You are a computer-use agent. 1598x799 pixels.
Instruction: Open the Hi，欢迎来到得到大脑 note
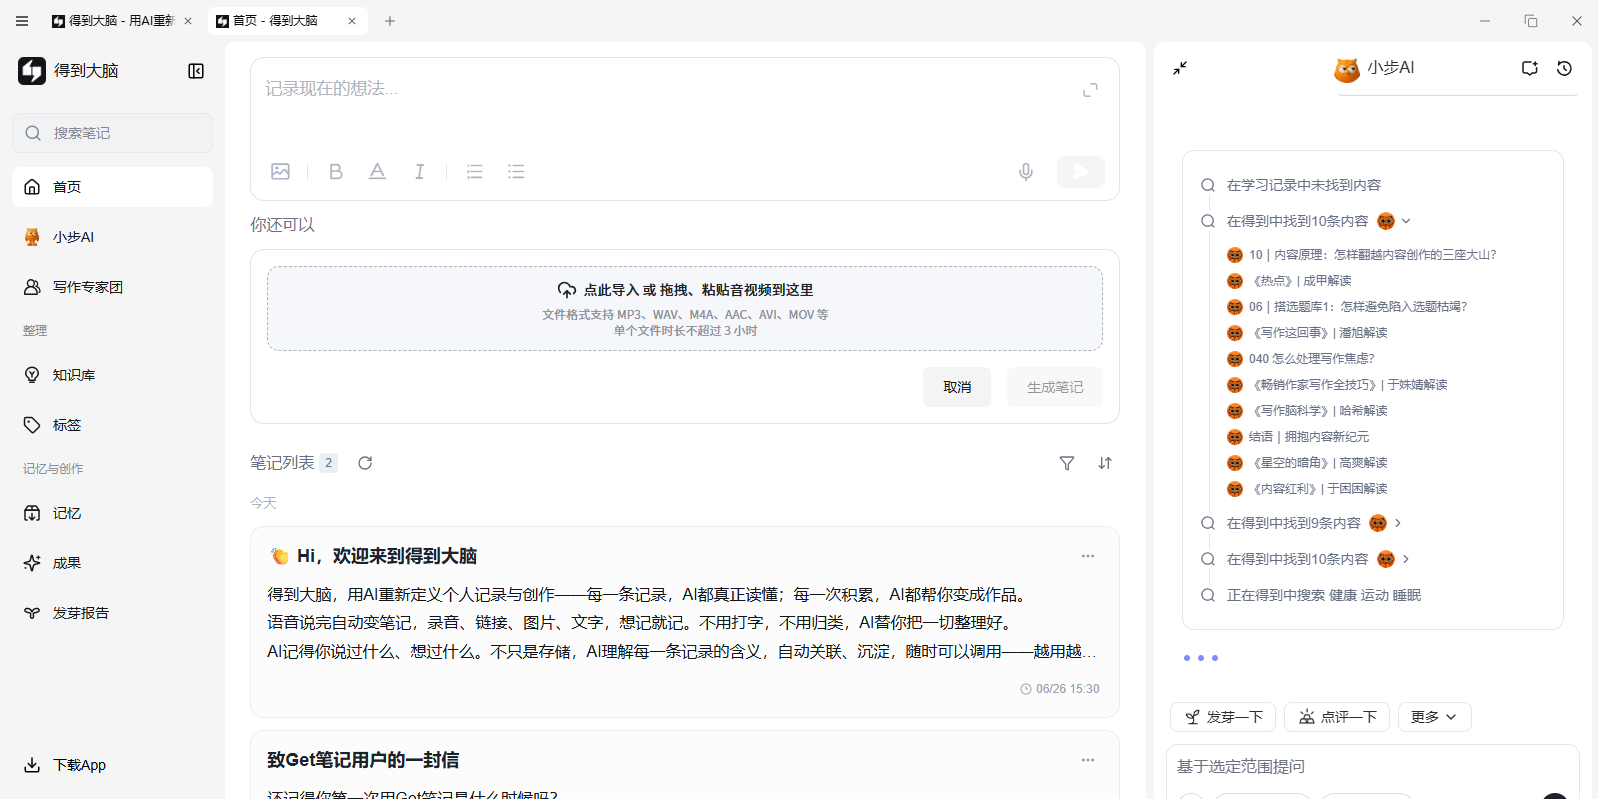pos(685,622)
